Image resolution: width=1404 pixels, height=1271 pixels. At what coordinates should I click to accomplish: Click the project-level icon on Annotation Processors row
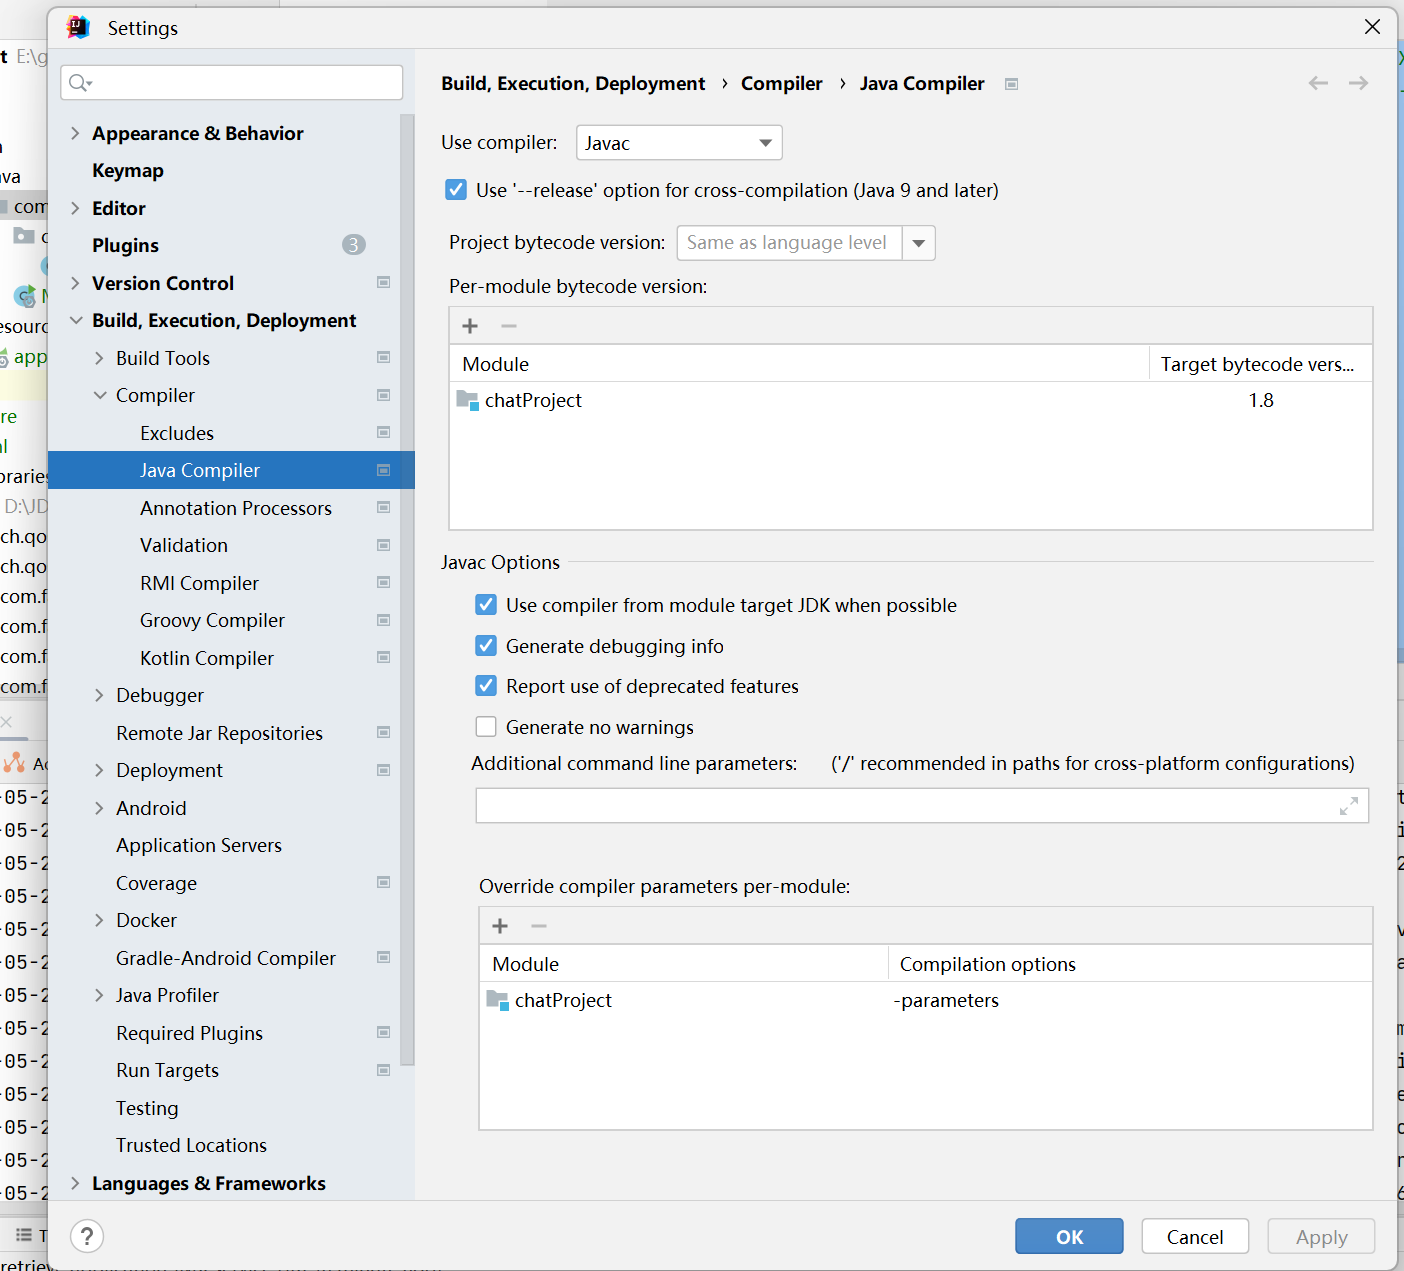coord(383,507)
